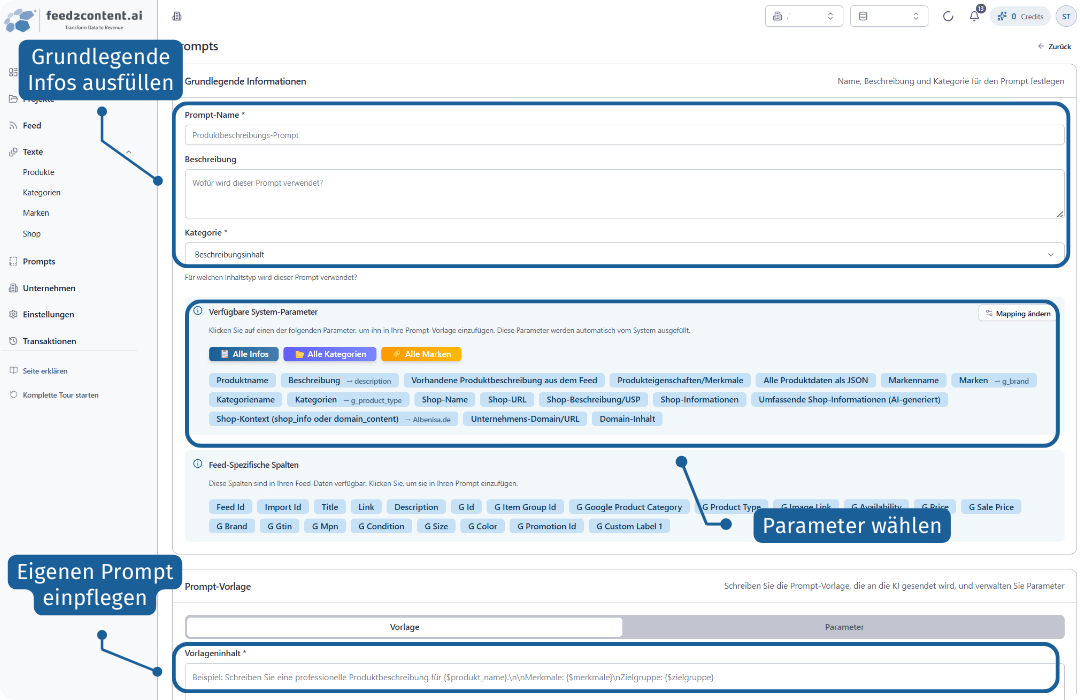Insert the orange Alle Marken parameter

421,354
